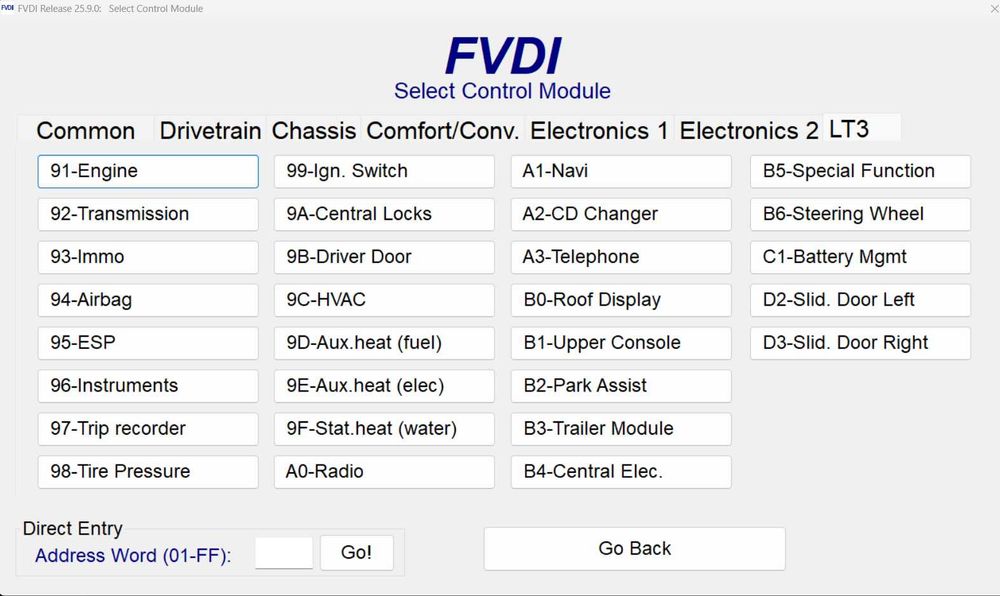Open the Electronics 1 tab
Image resolution: width=1000 pixels, height=596 pixels.
[x=599, y=130]
